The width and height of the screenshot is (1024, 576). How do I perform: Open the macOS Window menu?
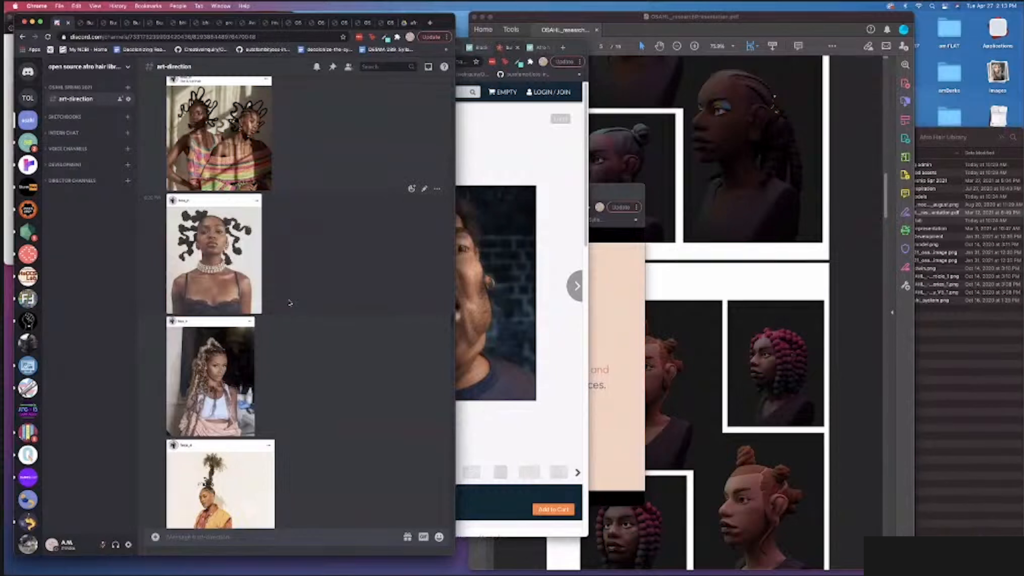[221, 6]
